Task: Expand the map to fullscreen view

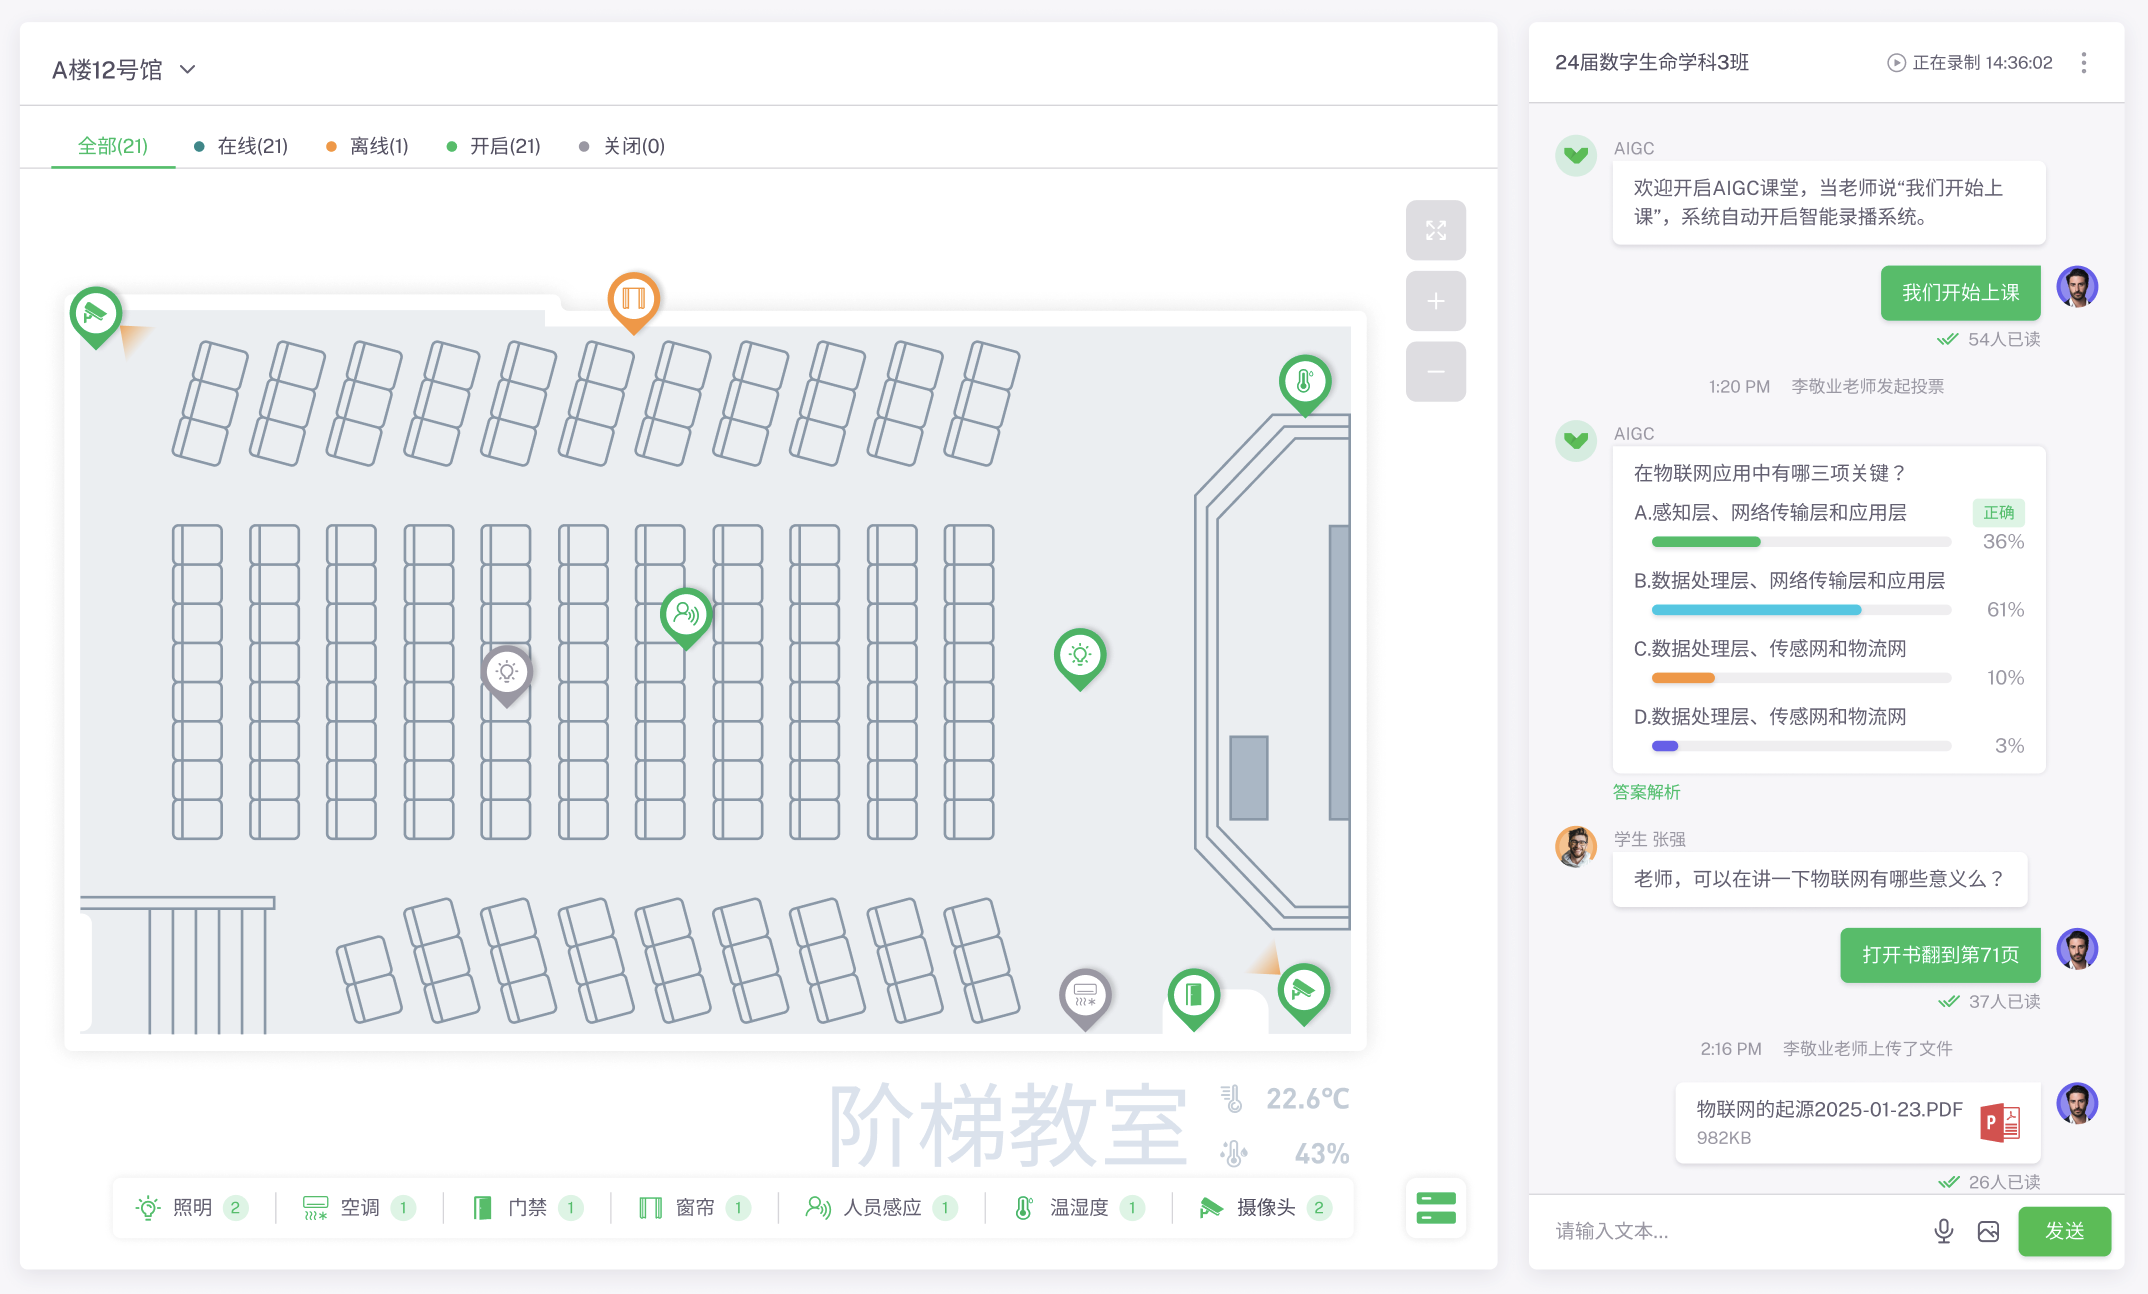Action: [x=1435, y=230]
